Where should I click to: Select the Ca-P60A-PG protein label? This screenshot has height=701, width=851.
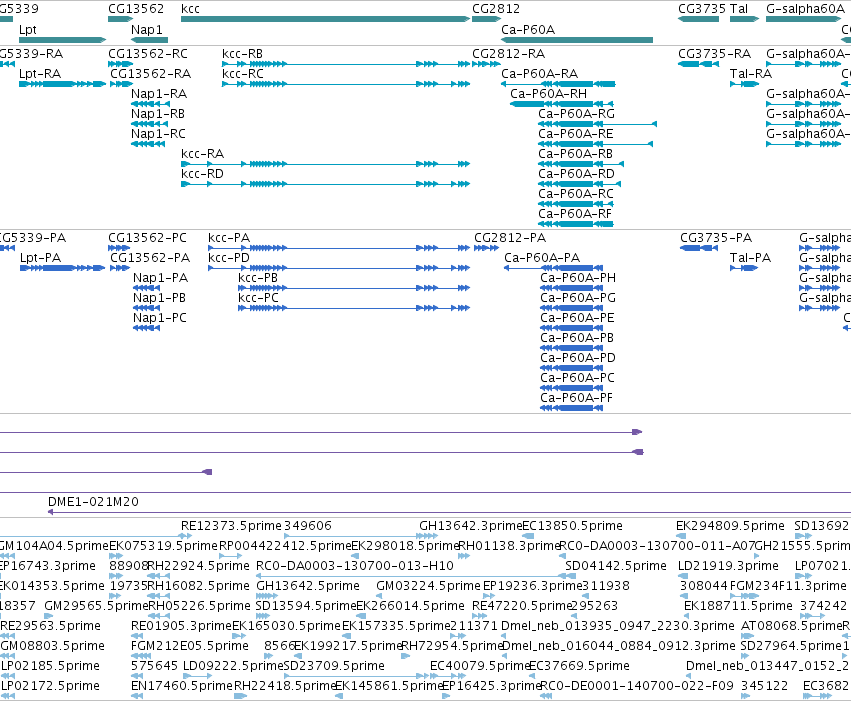[578, 298]
